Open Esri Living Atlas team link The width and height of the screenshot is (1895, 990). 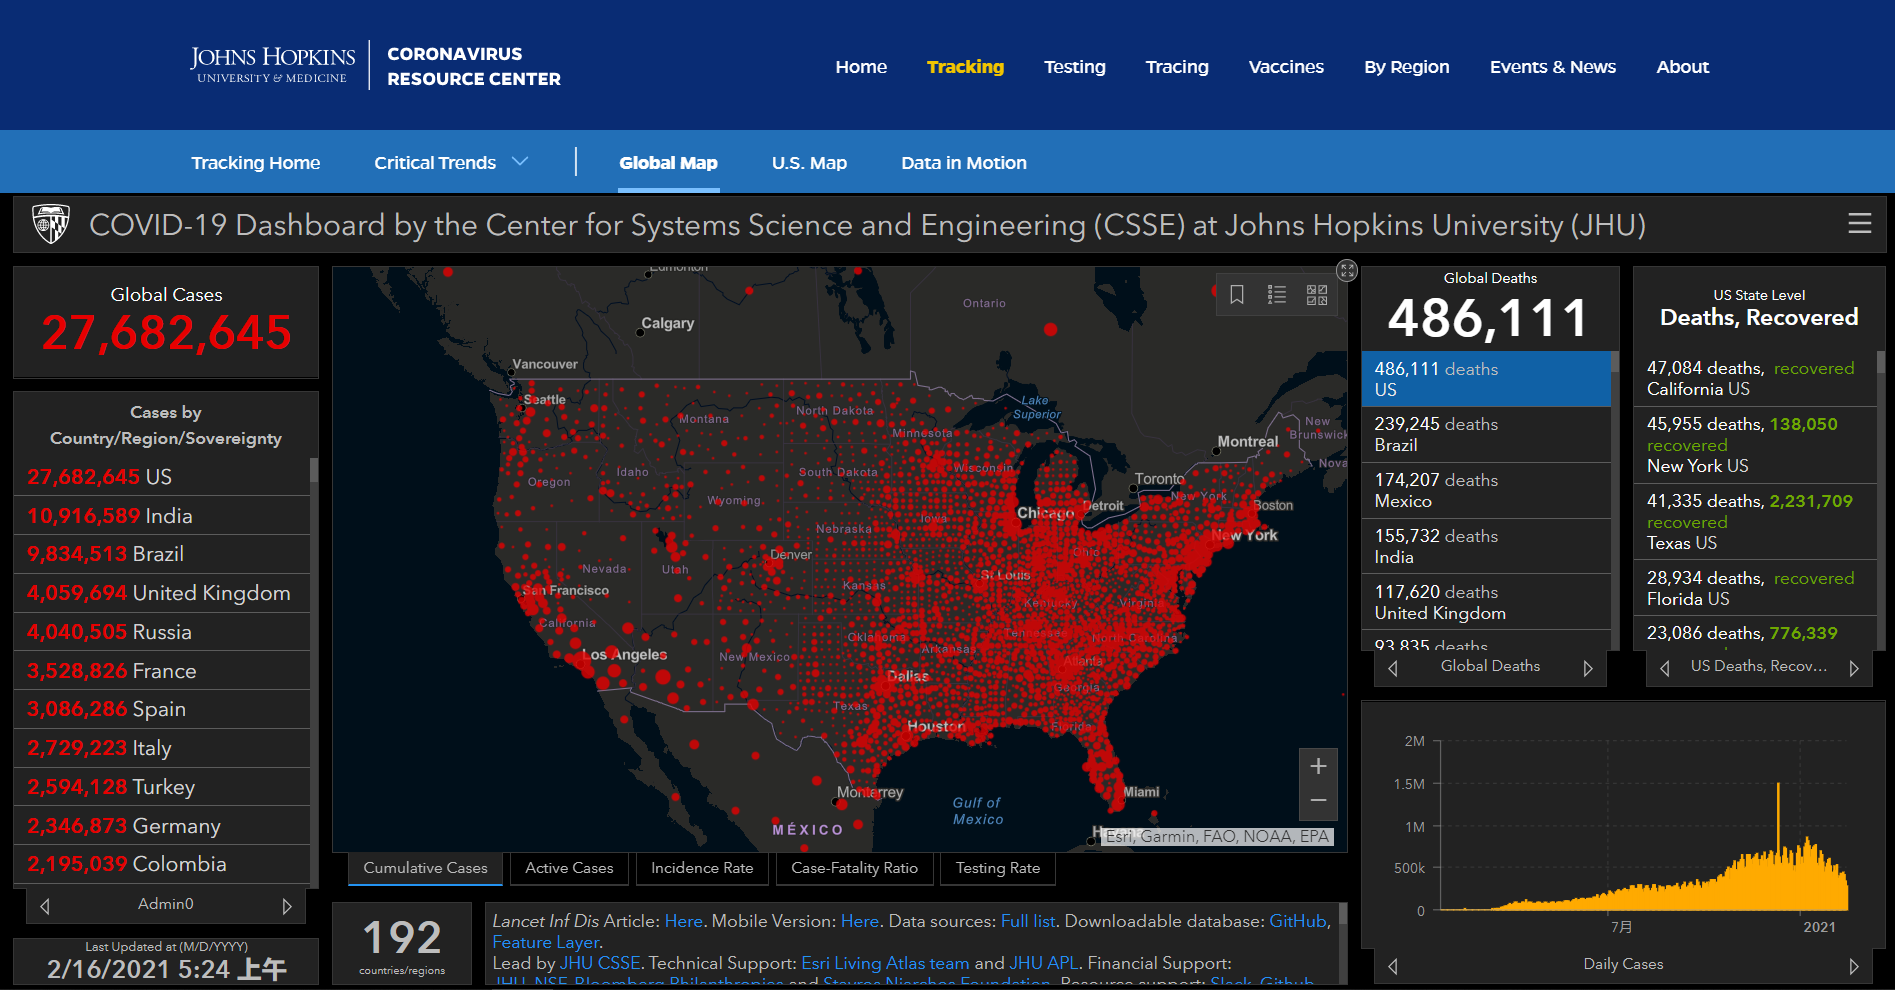[885, 963]
